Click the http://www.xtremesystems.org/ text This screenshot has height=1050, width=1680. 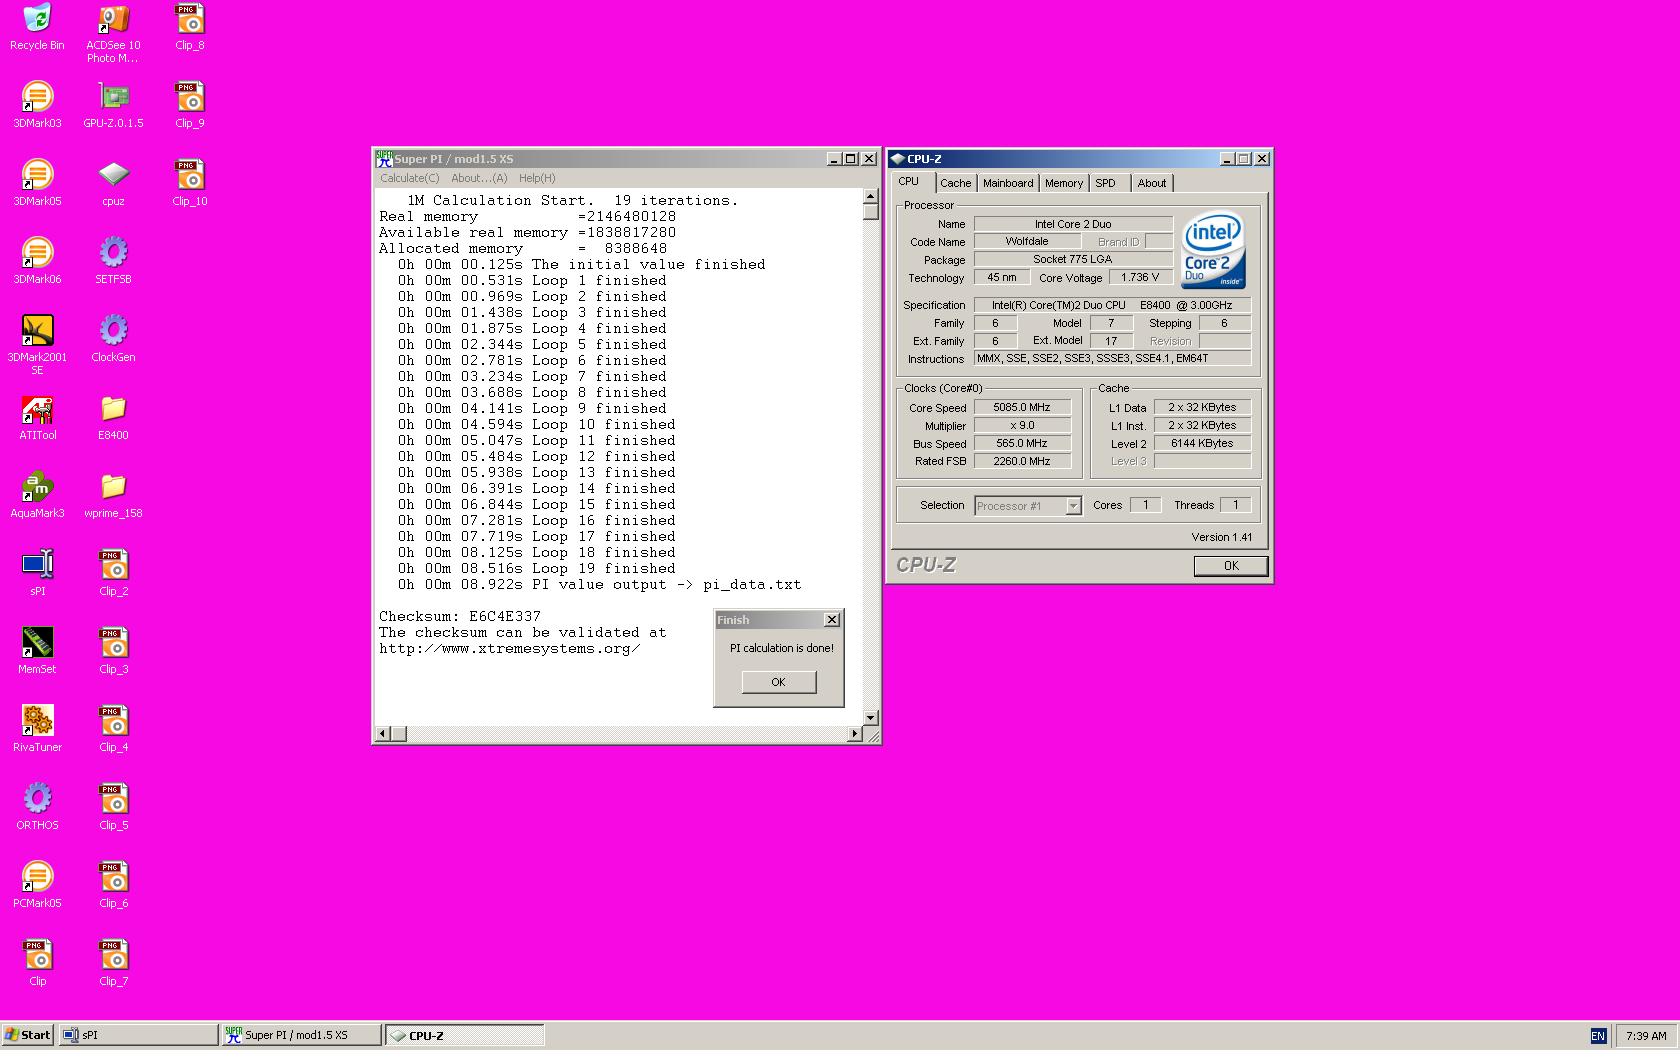point(509,649)
